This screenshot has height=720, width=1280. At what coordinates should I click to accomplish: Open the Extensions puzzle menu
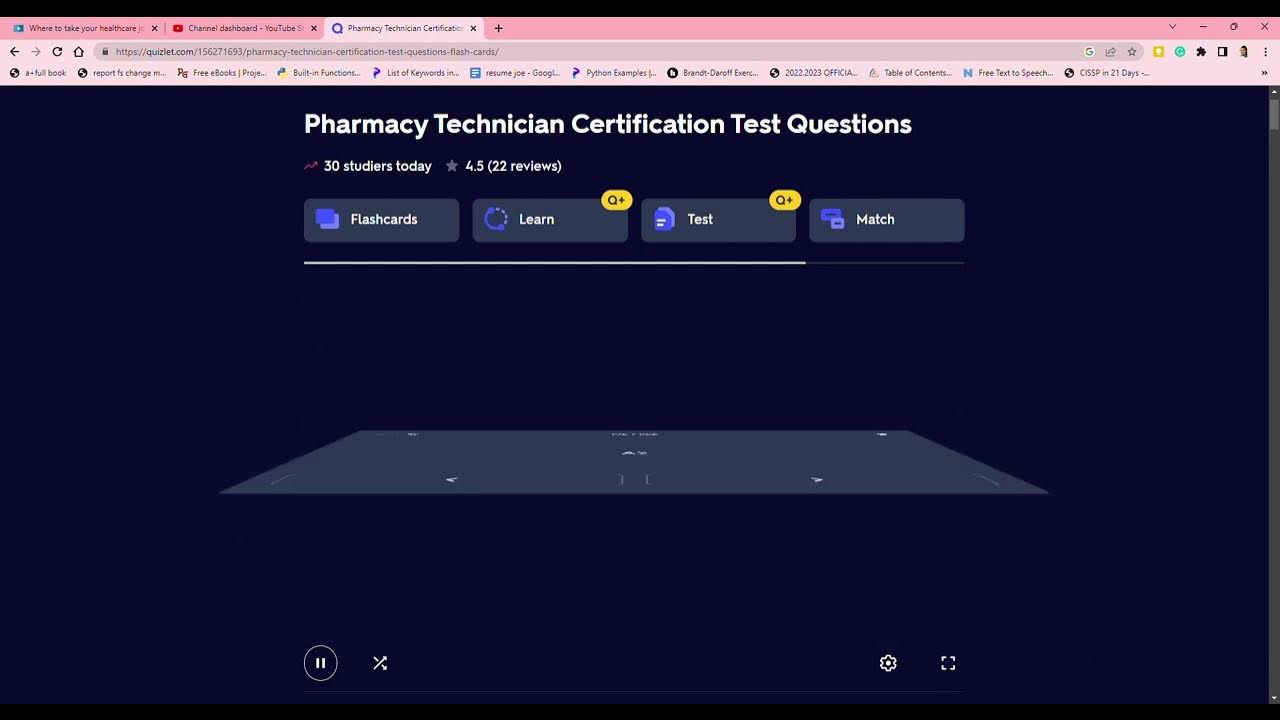point(1201,51)
